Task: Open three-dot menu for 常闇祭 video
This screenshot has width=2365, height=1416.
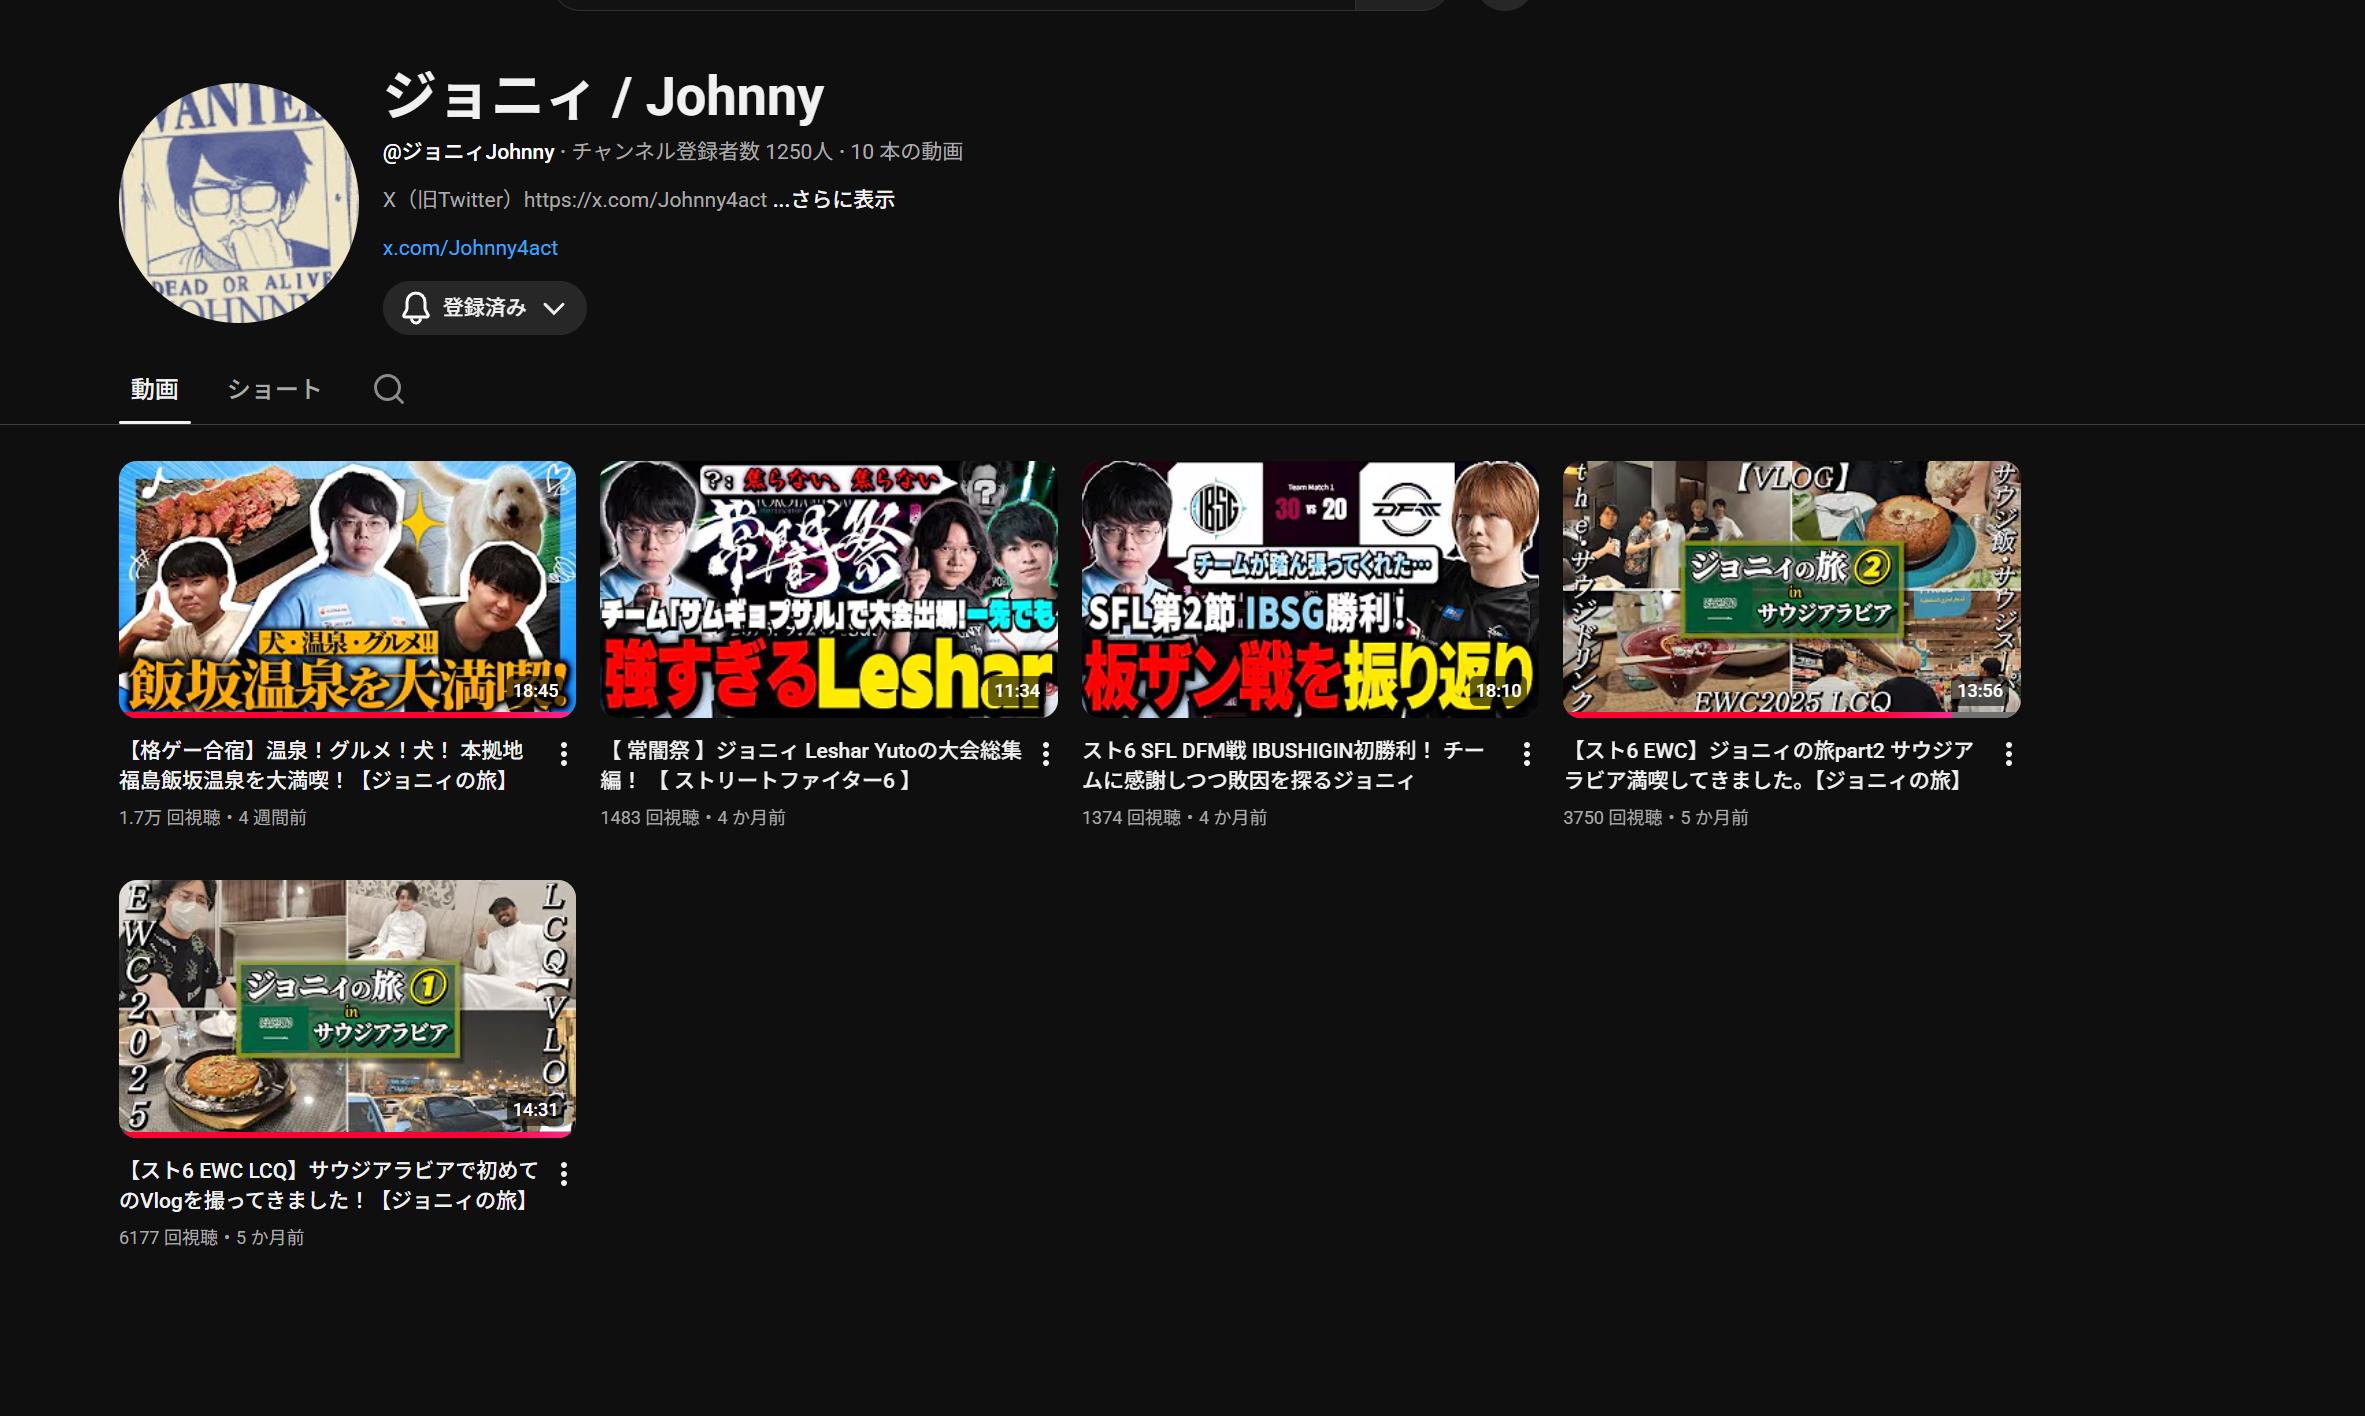Action: tap(1045, 754)
